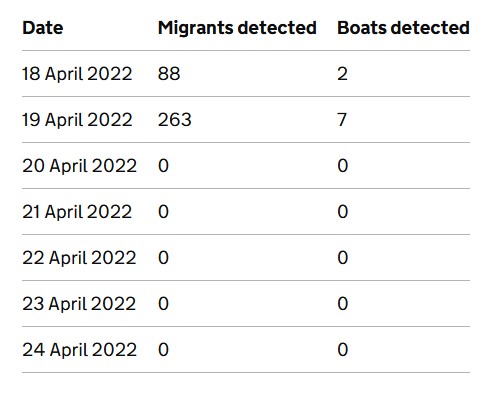Select the 24 April 2022 date cell

(79, 350)
